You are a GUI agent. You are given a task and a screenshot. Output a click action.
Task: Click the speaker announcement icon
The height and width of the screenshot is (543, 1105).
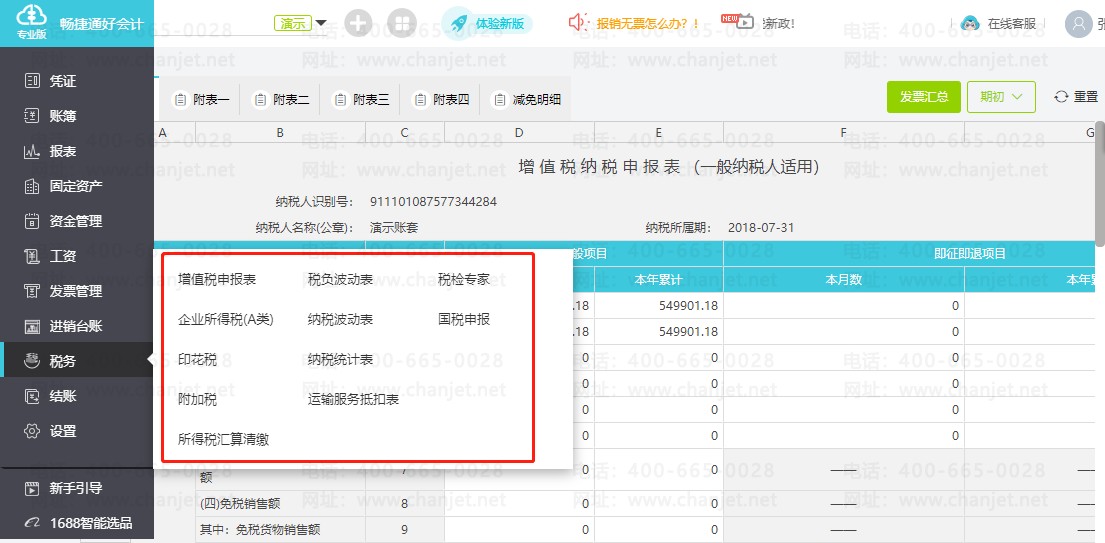(579, 23)
